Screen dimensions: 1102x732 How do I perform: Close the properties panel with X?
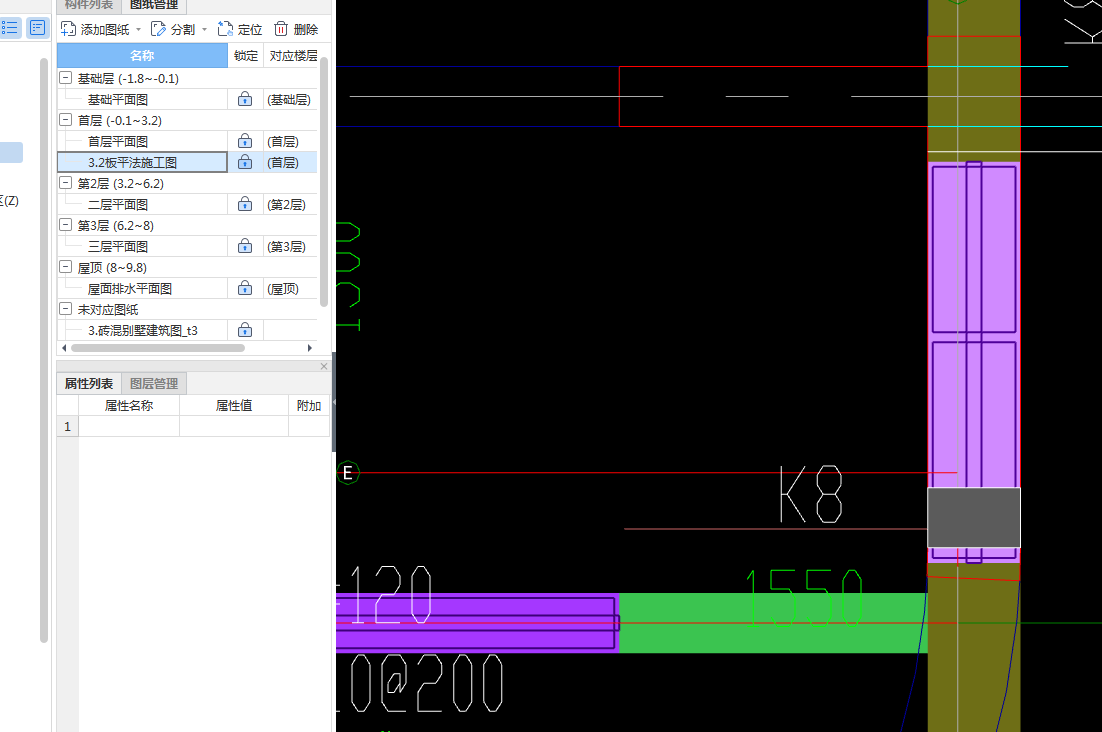(324, 366)
